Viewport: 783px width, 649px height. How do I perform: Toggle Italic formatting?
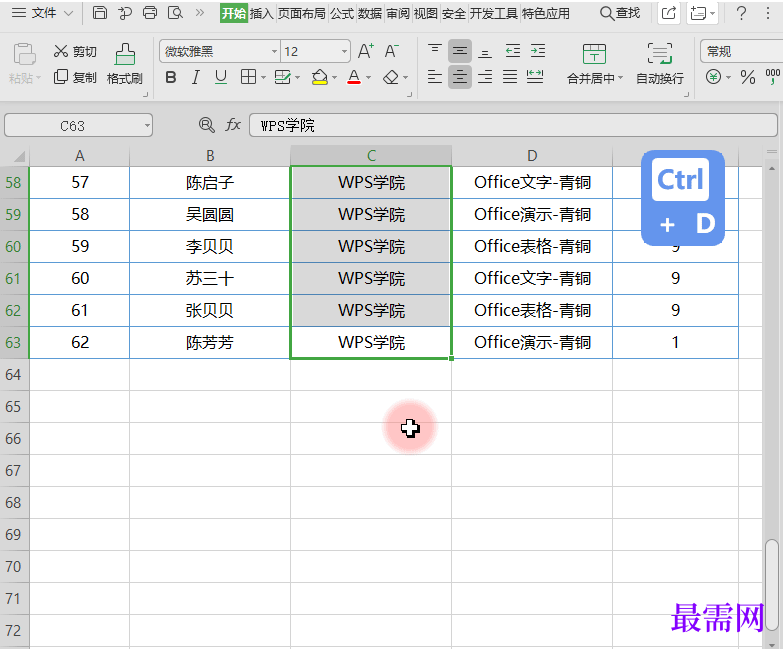coord(195,77)
